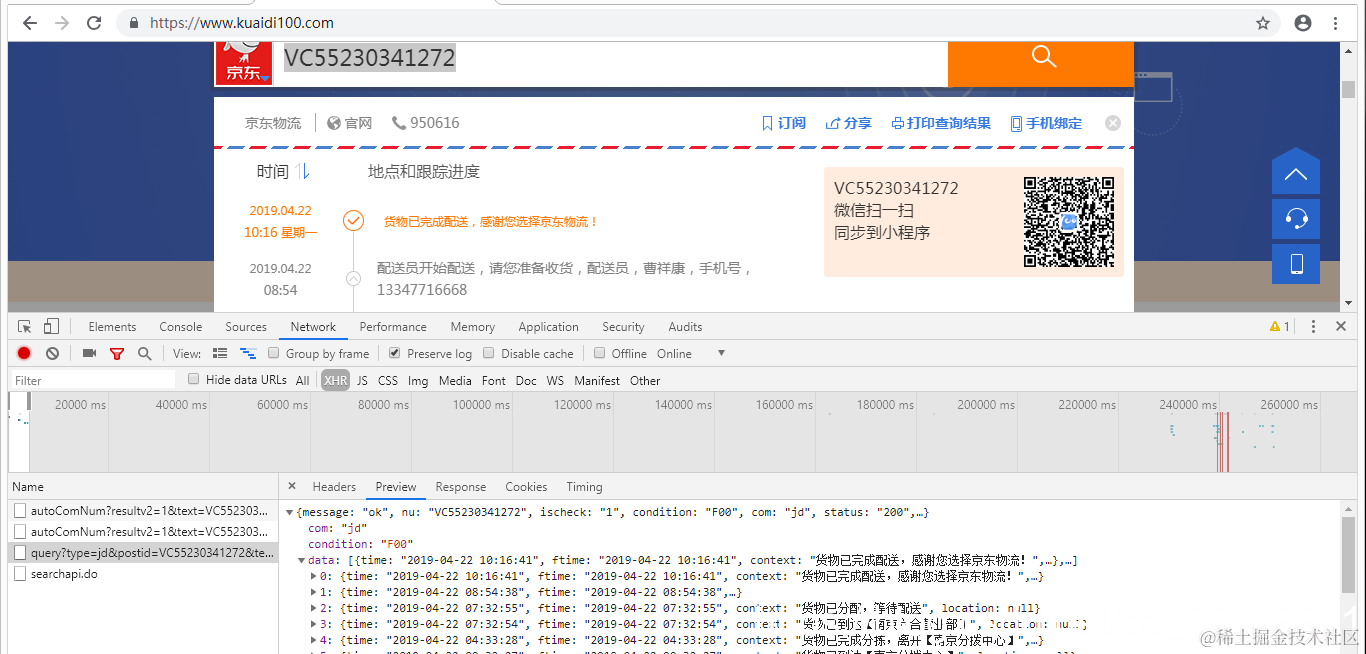Click the page vertical scrollbar thumb
The width and height of the screenshot is (1366, 654).
click(x=1348, y=88)
